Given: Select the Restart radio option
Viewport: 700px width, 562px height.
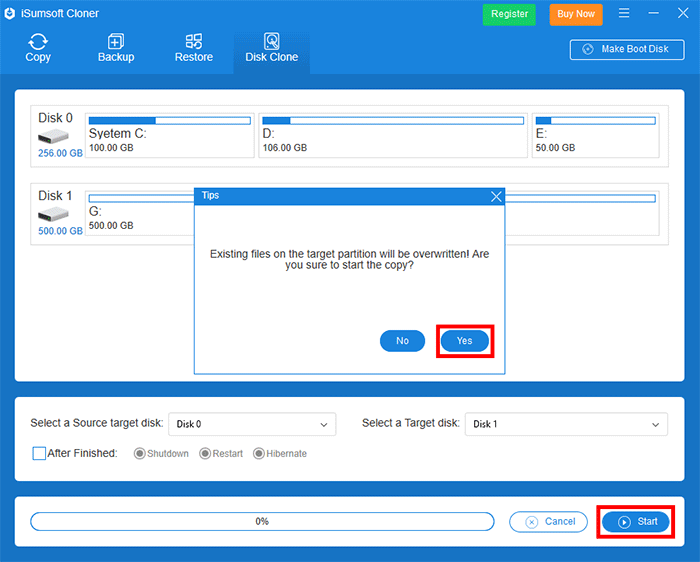Looking at the screenshot, I should 205,454.
